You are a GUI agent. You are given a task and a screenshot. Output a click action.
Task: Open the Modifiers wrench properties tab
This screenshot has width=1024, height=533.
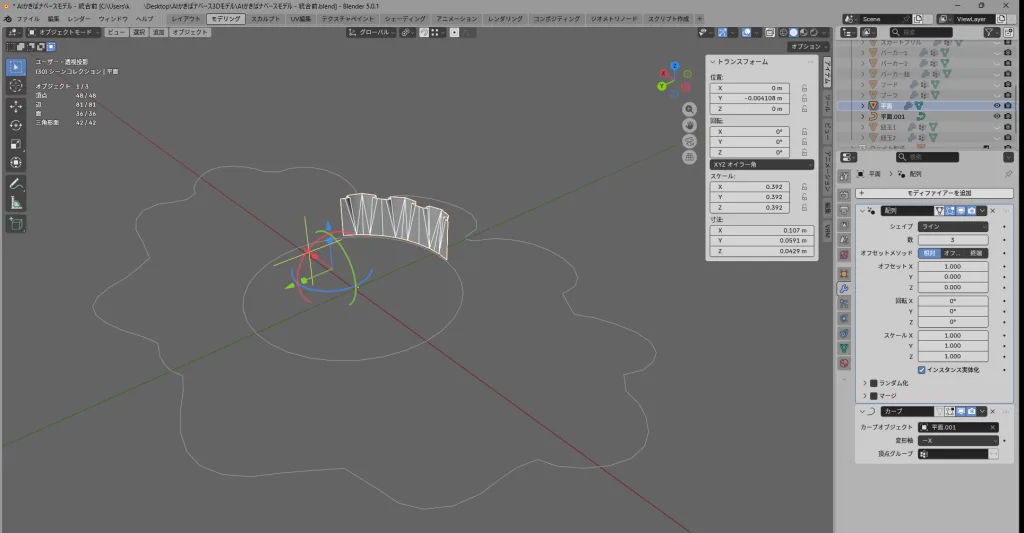(844, 289)
